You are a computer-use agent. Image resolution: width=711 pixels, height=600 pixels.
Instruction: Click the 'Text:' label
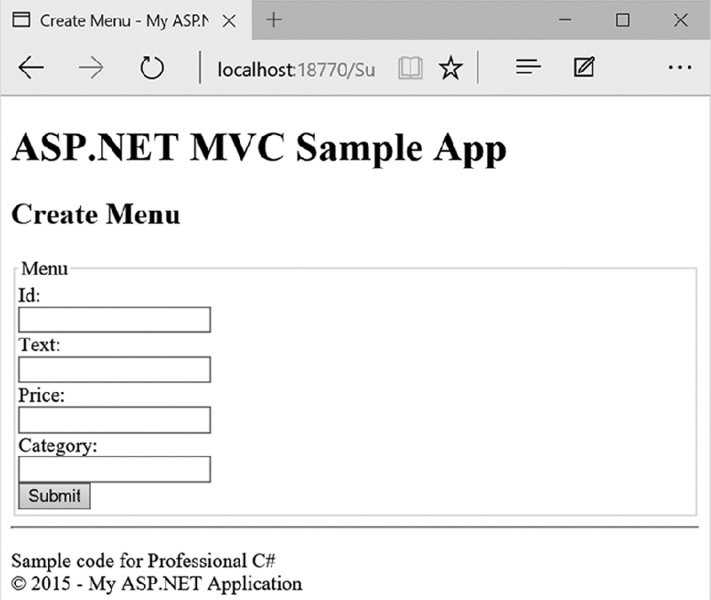39,345
